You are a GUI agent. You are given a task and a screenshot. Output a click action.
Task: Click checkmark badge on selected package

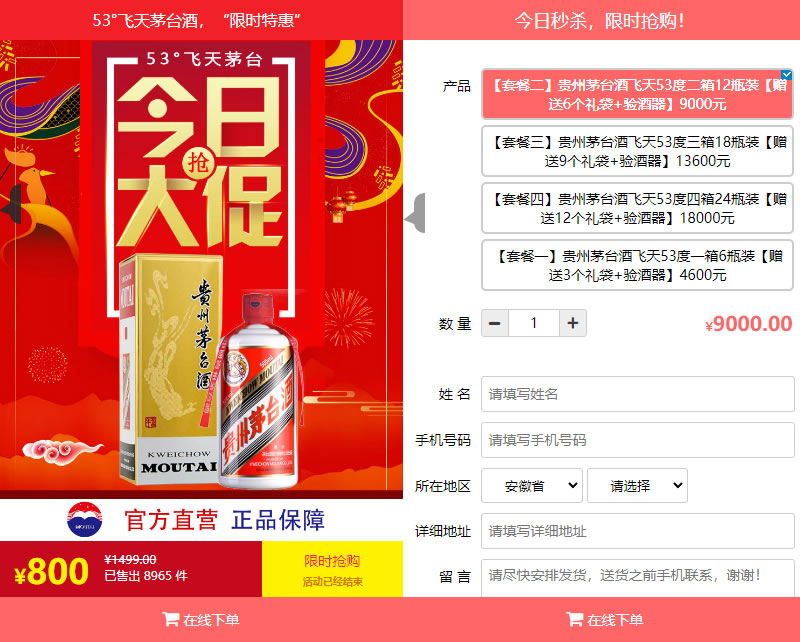pyautogui.click(x=787, y=75)
